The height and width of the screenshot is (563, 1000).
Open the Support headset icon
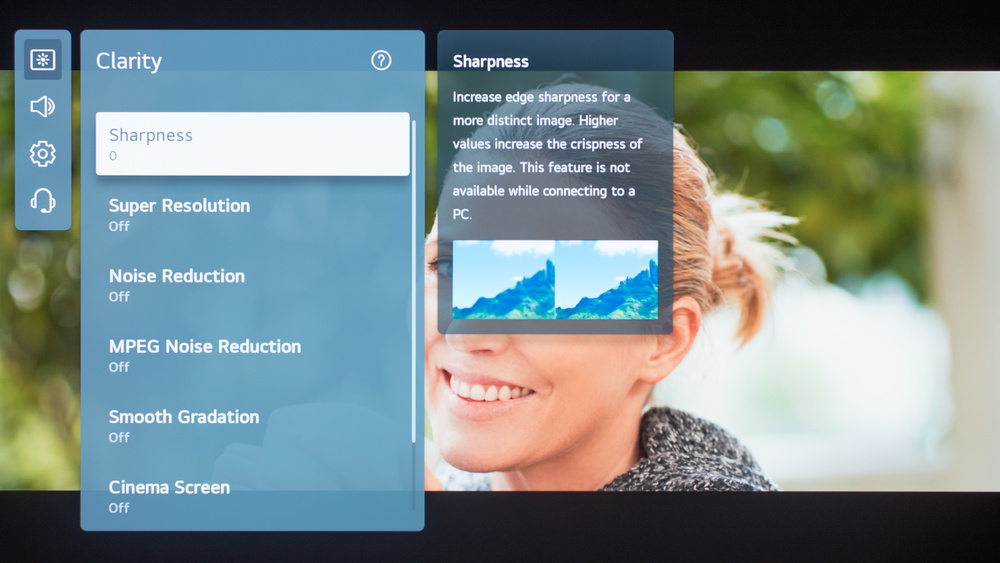click(x=43, y=201)
